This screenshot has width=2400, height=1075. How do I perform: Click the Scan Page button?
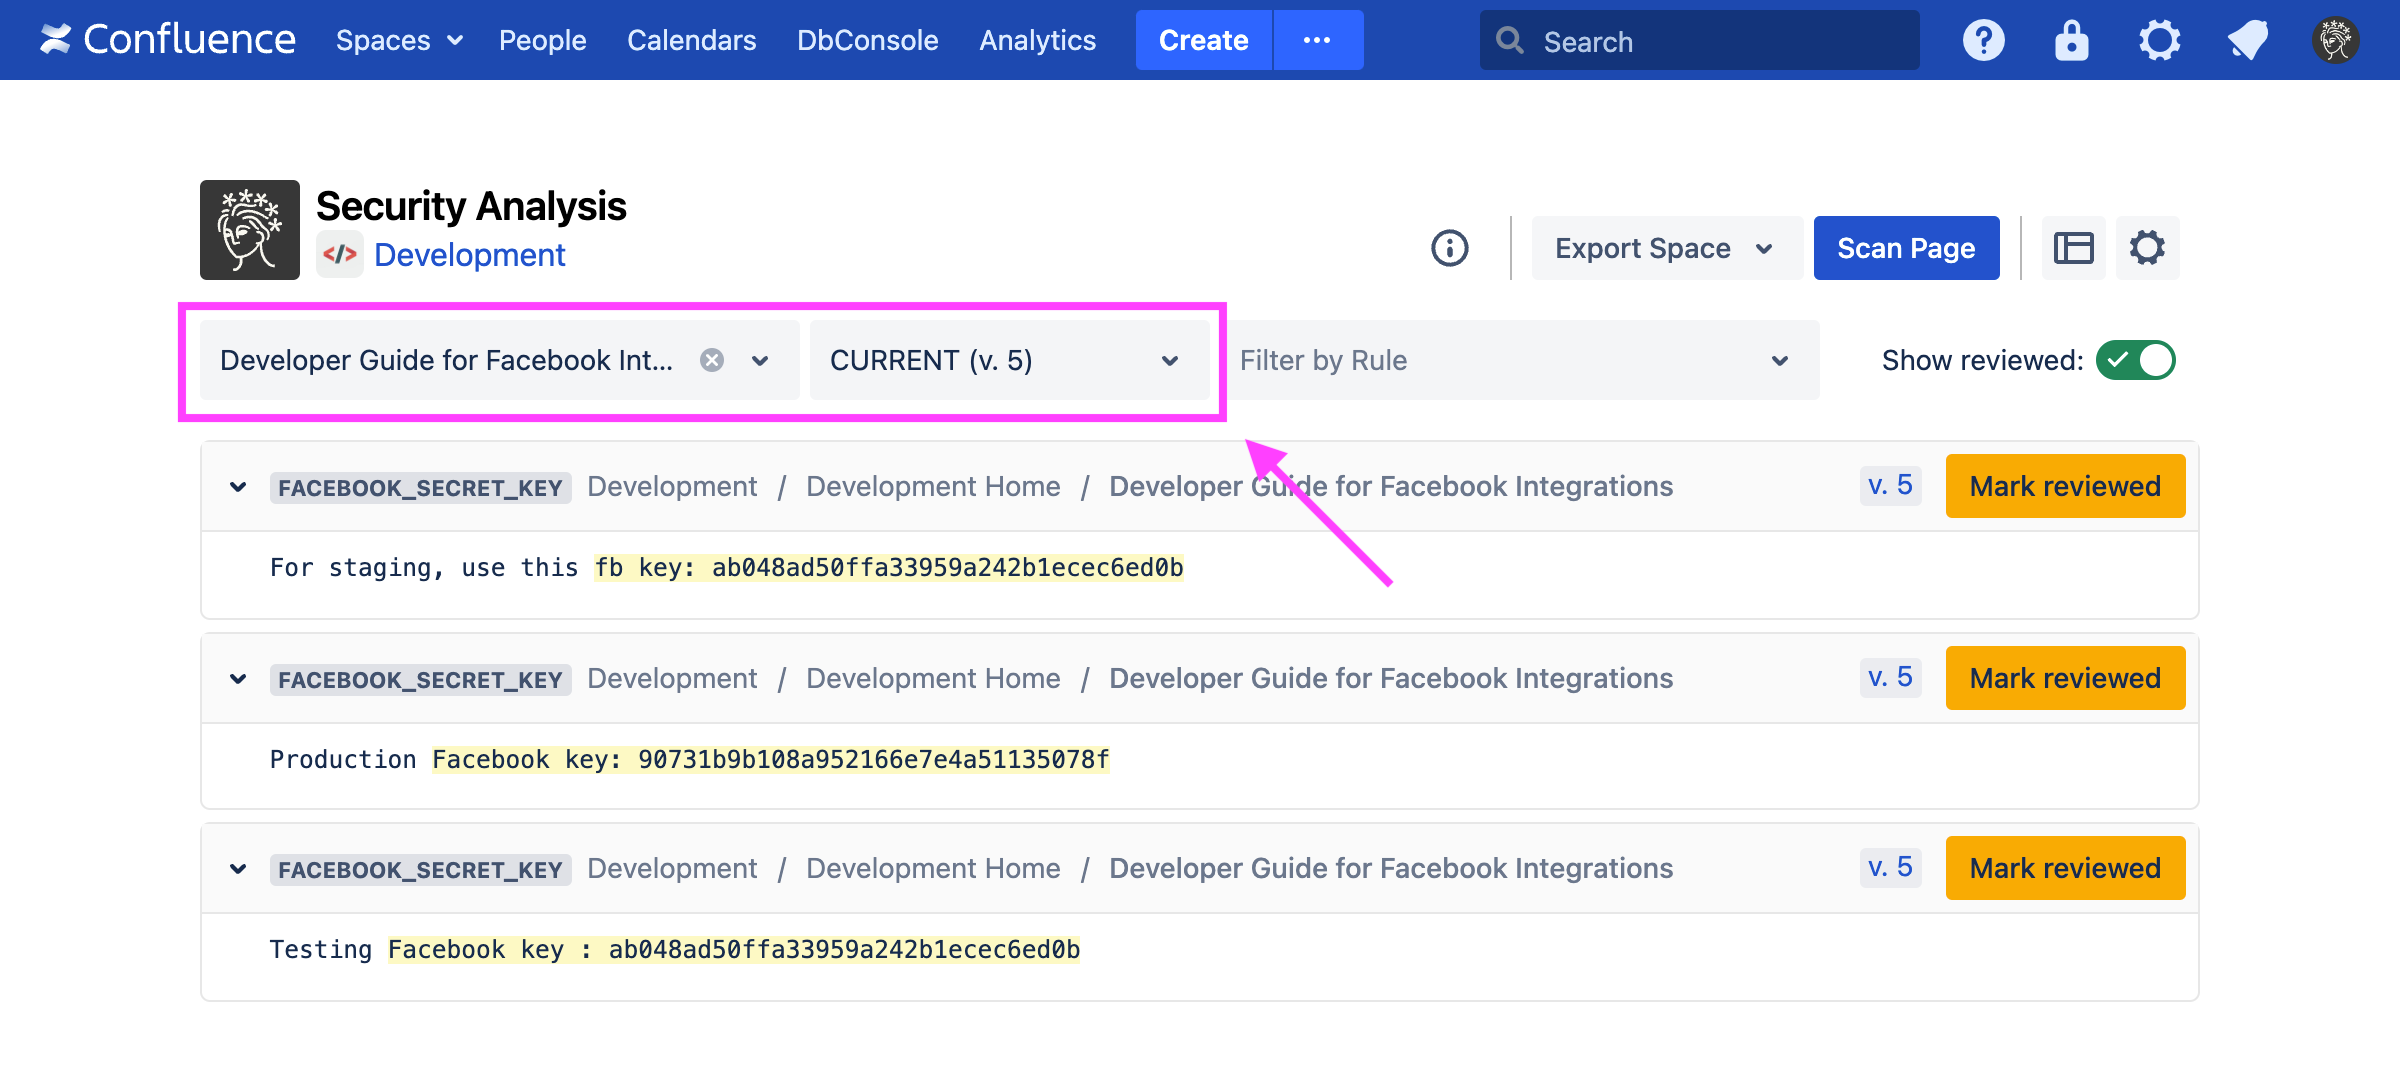tap(1906, 248)
